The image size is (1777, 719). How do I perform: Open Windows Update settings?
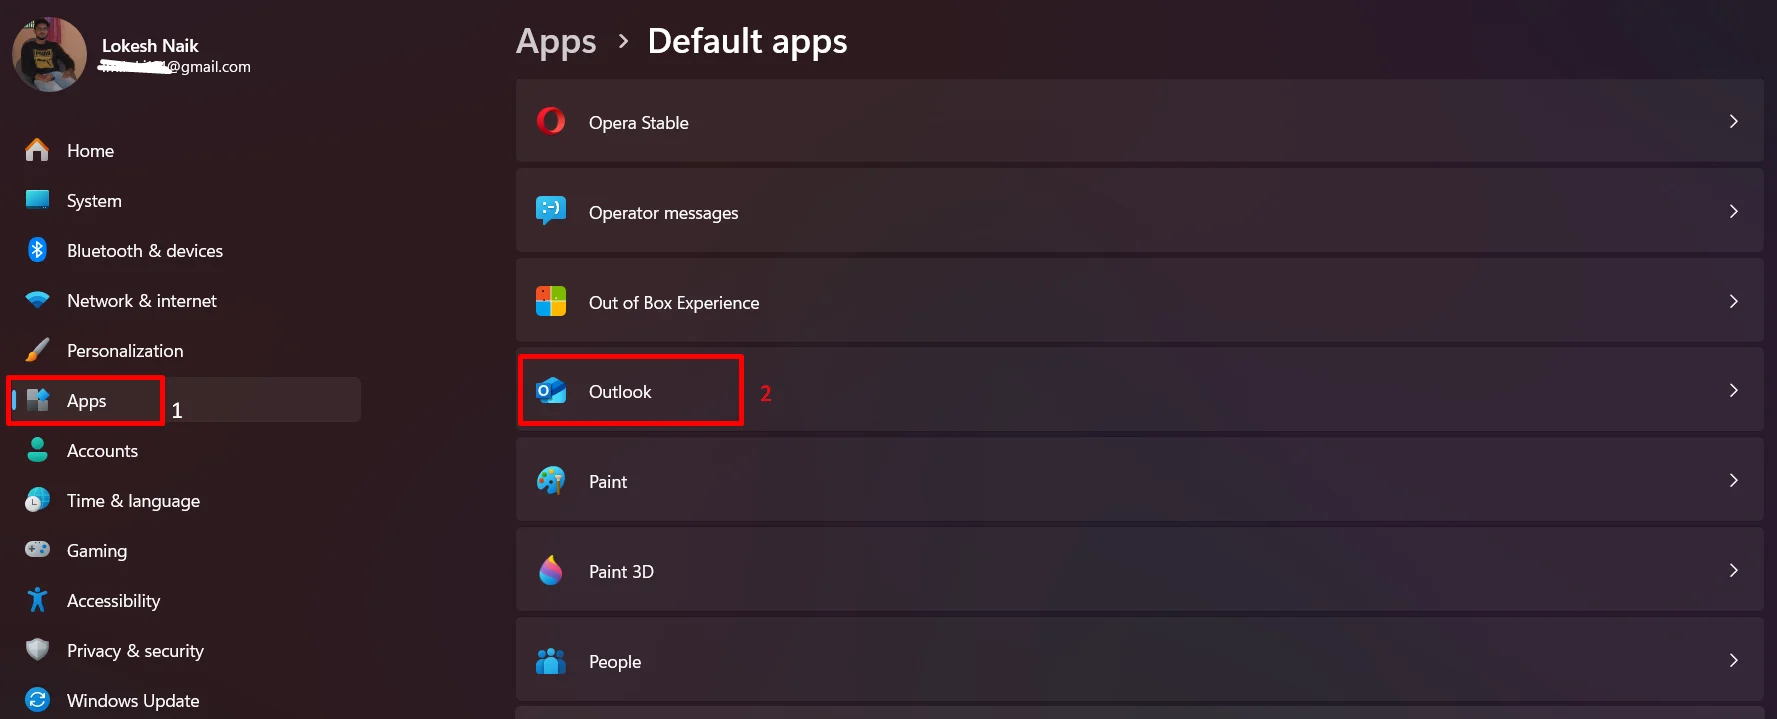(x=133, y=701)
